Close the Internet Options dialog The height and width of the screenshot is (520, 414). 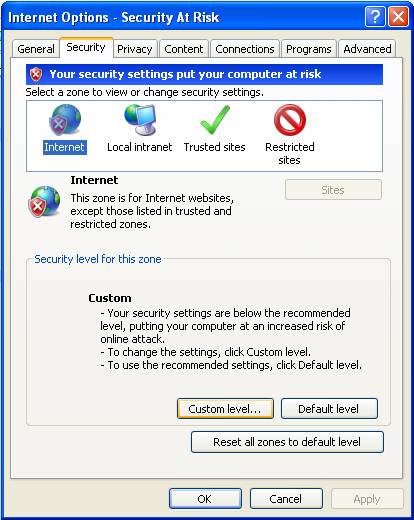pos(398,17)
